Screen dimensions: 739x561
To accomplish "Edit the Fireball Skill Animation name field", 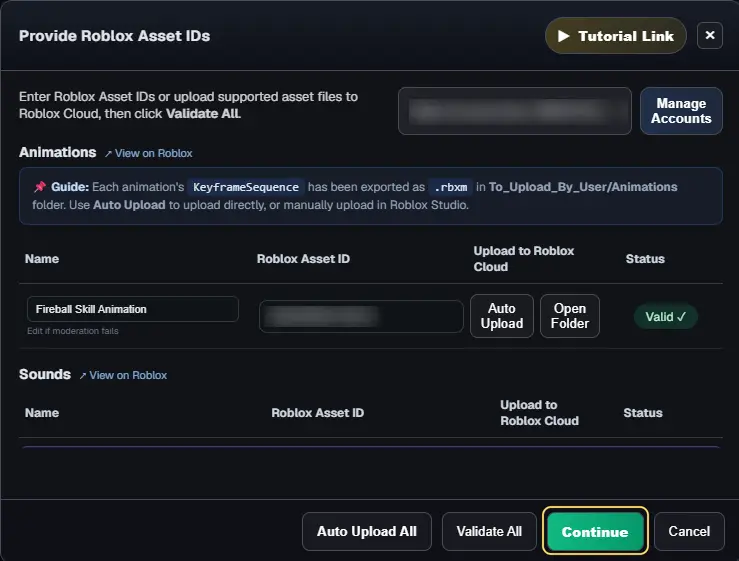I will click(133, 309).
